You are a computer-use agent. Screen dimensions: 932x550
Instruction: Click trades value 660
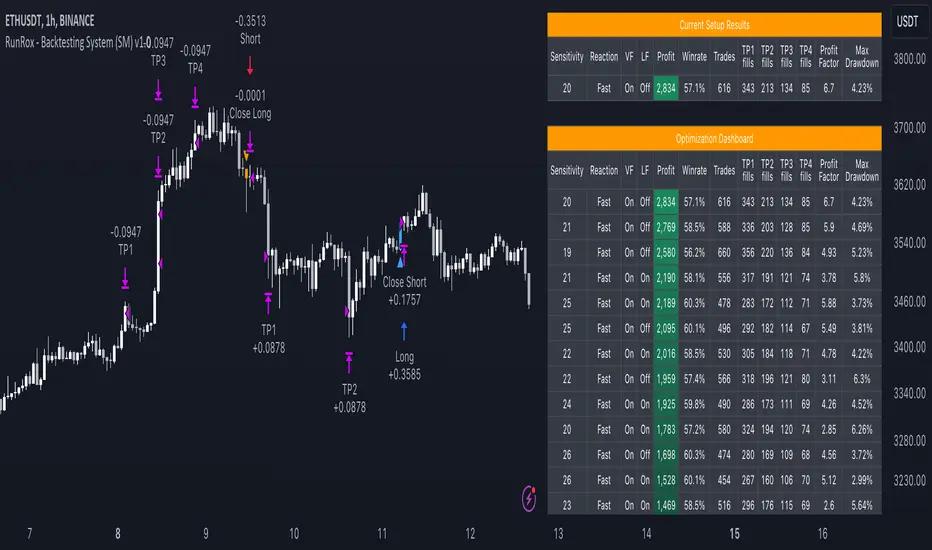[724, 253]
